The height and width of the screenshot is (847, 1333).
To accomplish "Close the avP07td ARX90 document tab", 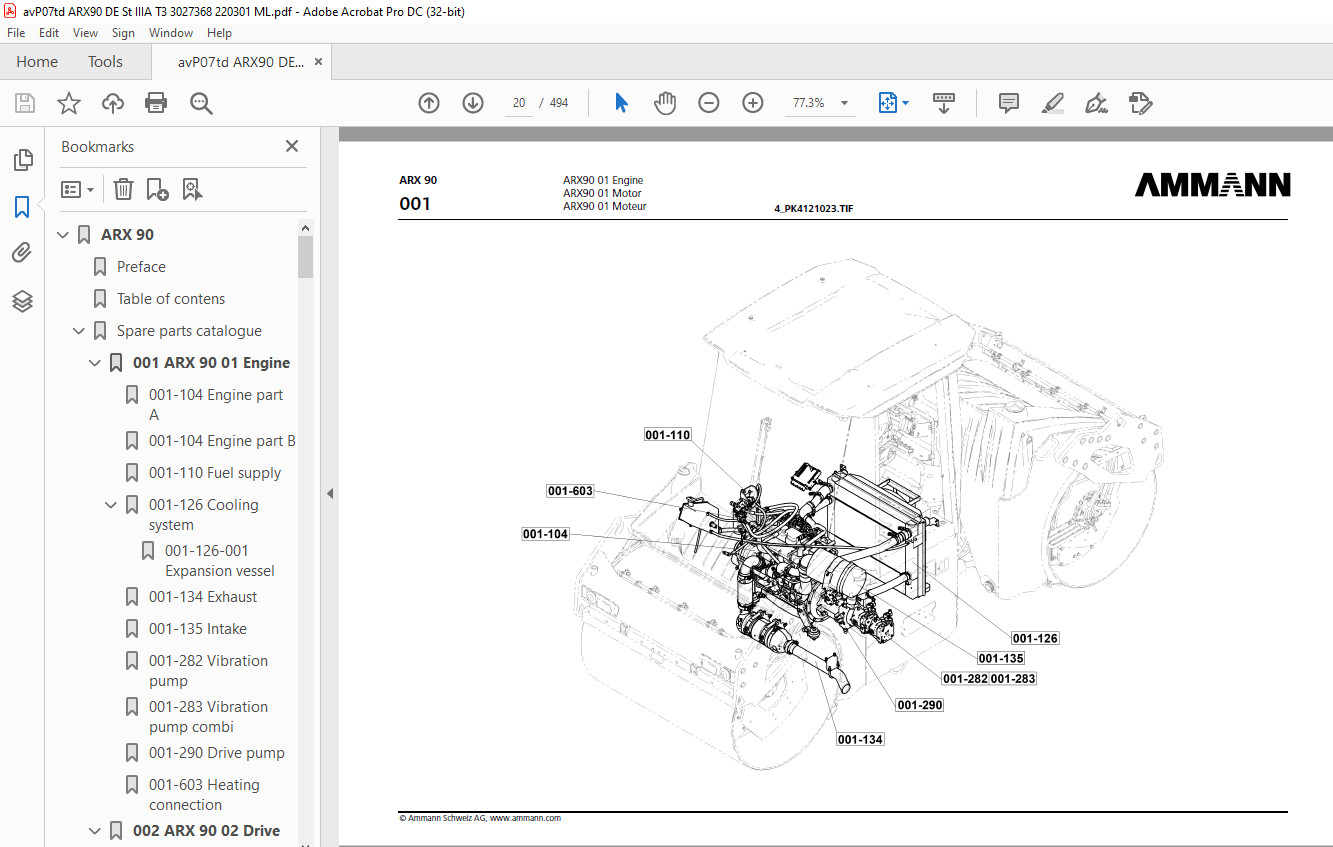I will [x=318, y=62].
